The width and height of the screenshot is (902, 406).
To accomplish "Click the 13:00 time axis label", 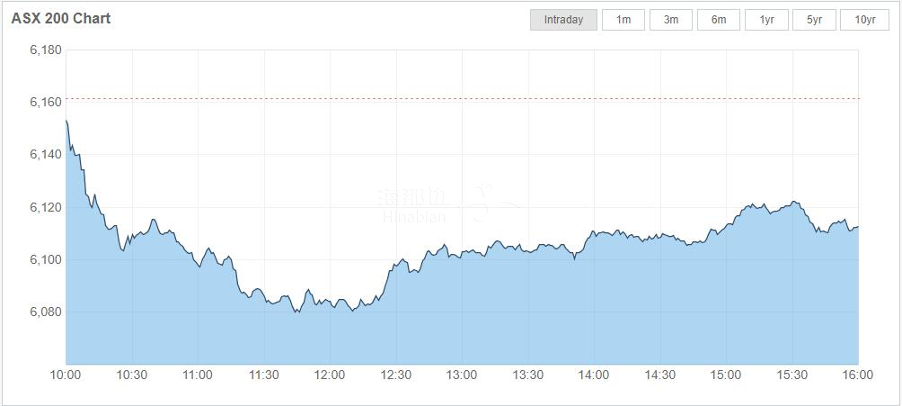I will pos(462,375).
